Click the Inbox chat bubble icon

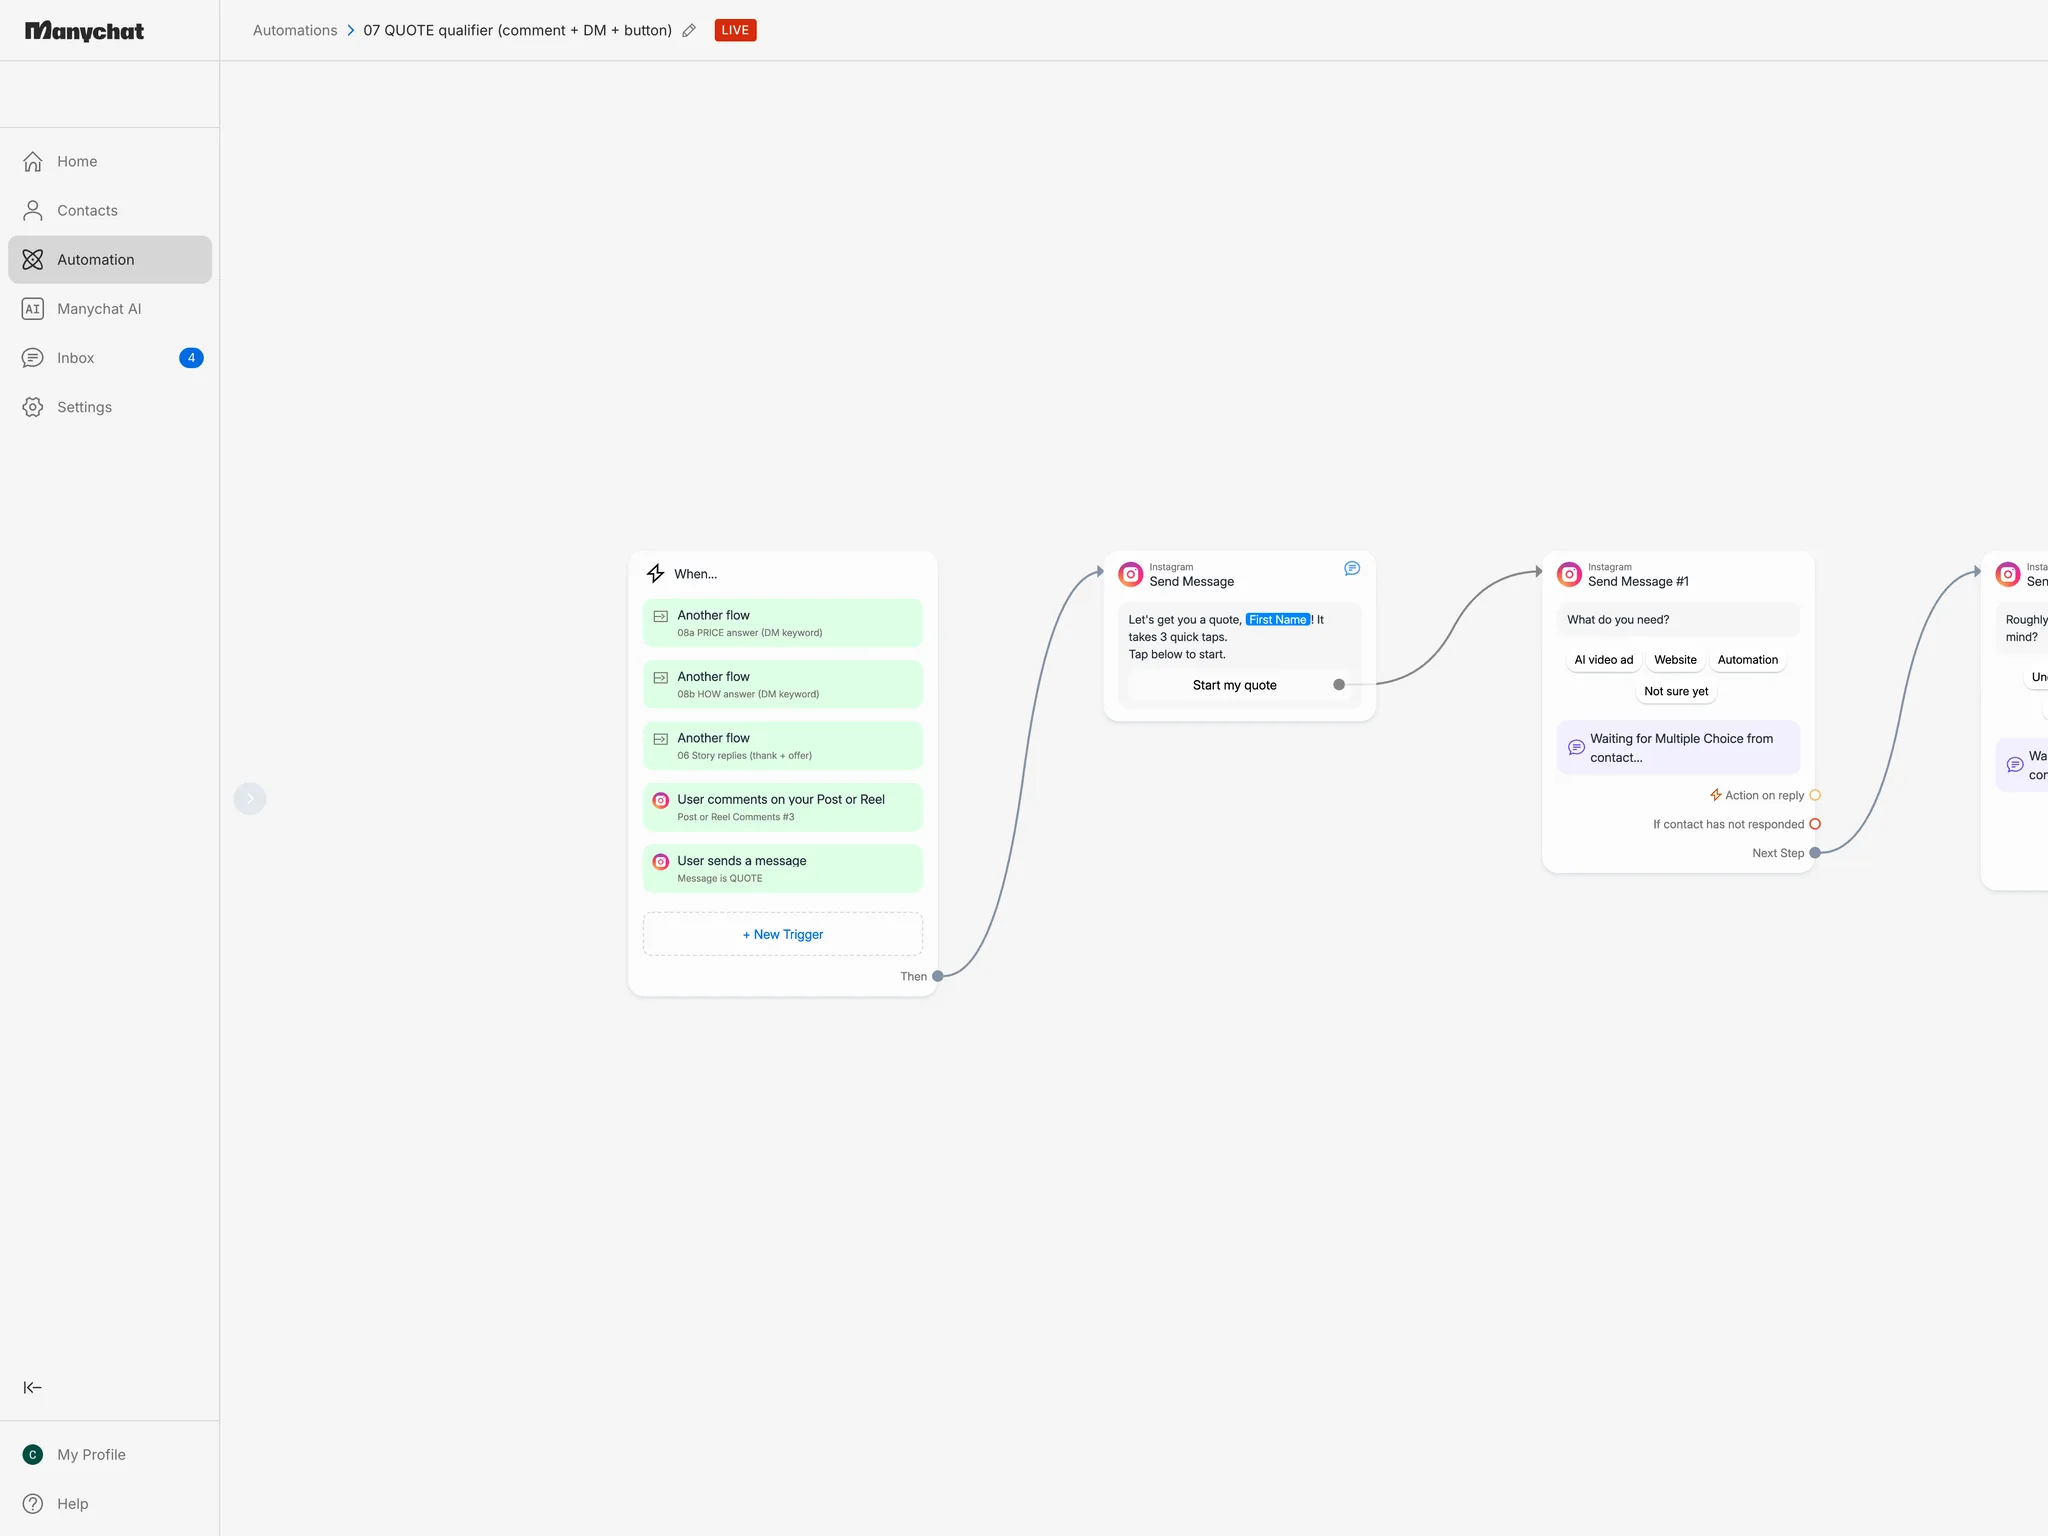click(x=33, y=358)
